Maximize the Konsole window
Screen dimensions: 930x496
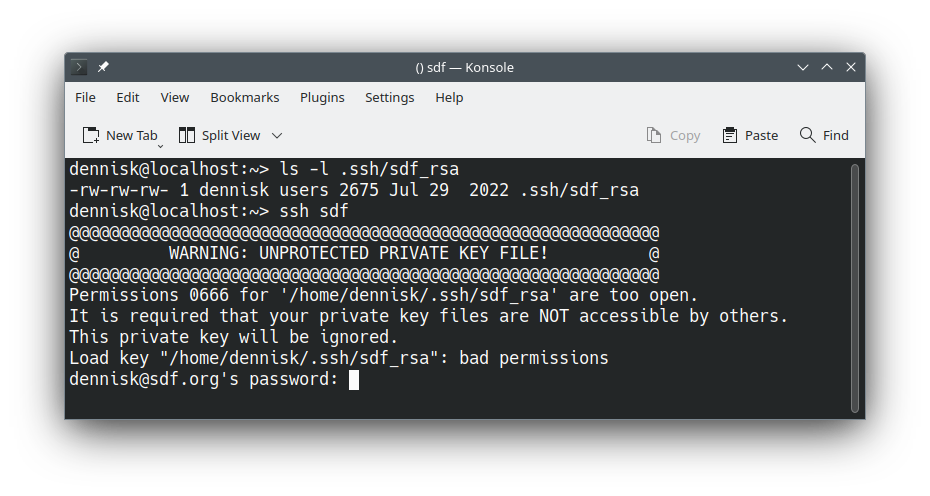point(827,67)
